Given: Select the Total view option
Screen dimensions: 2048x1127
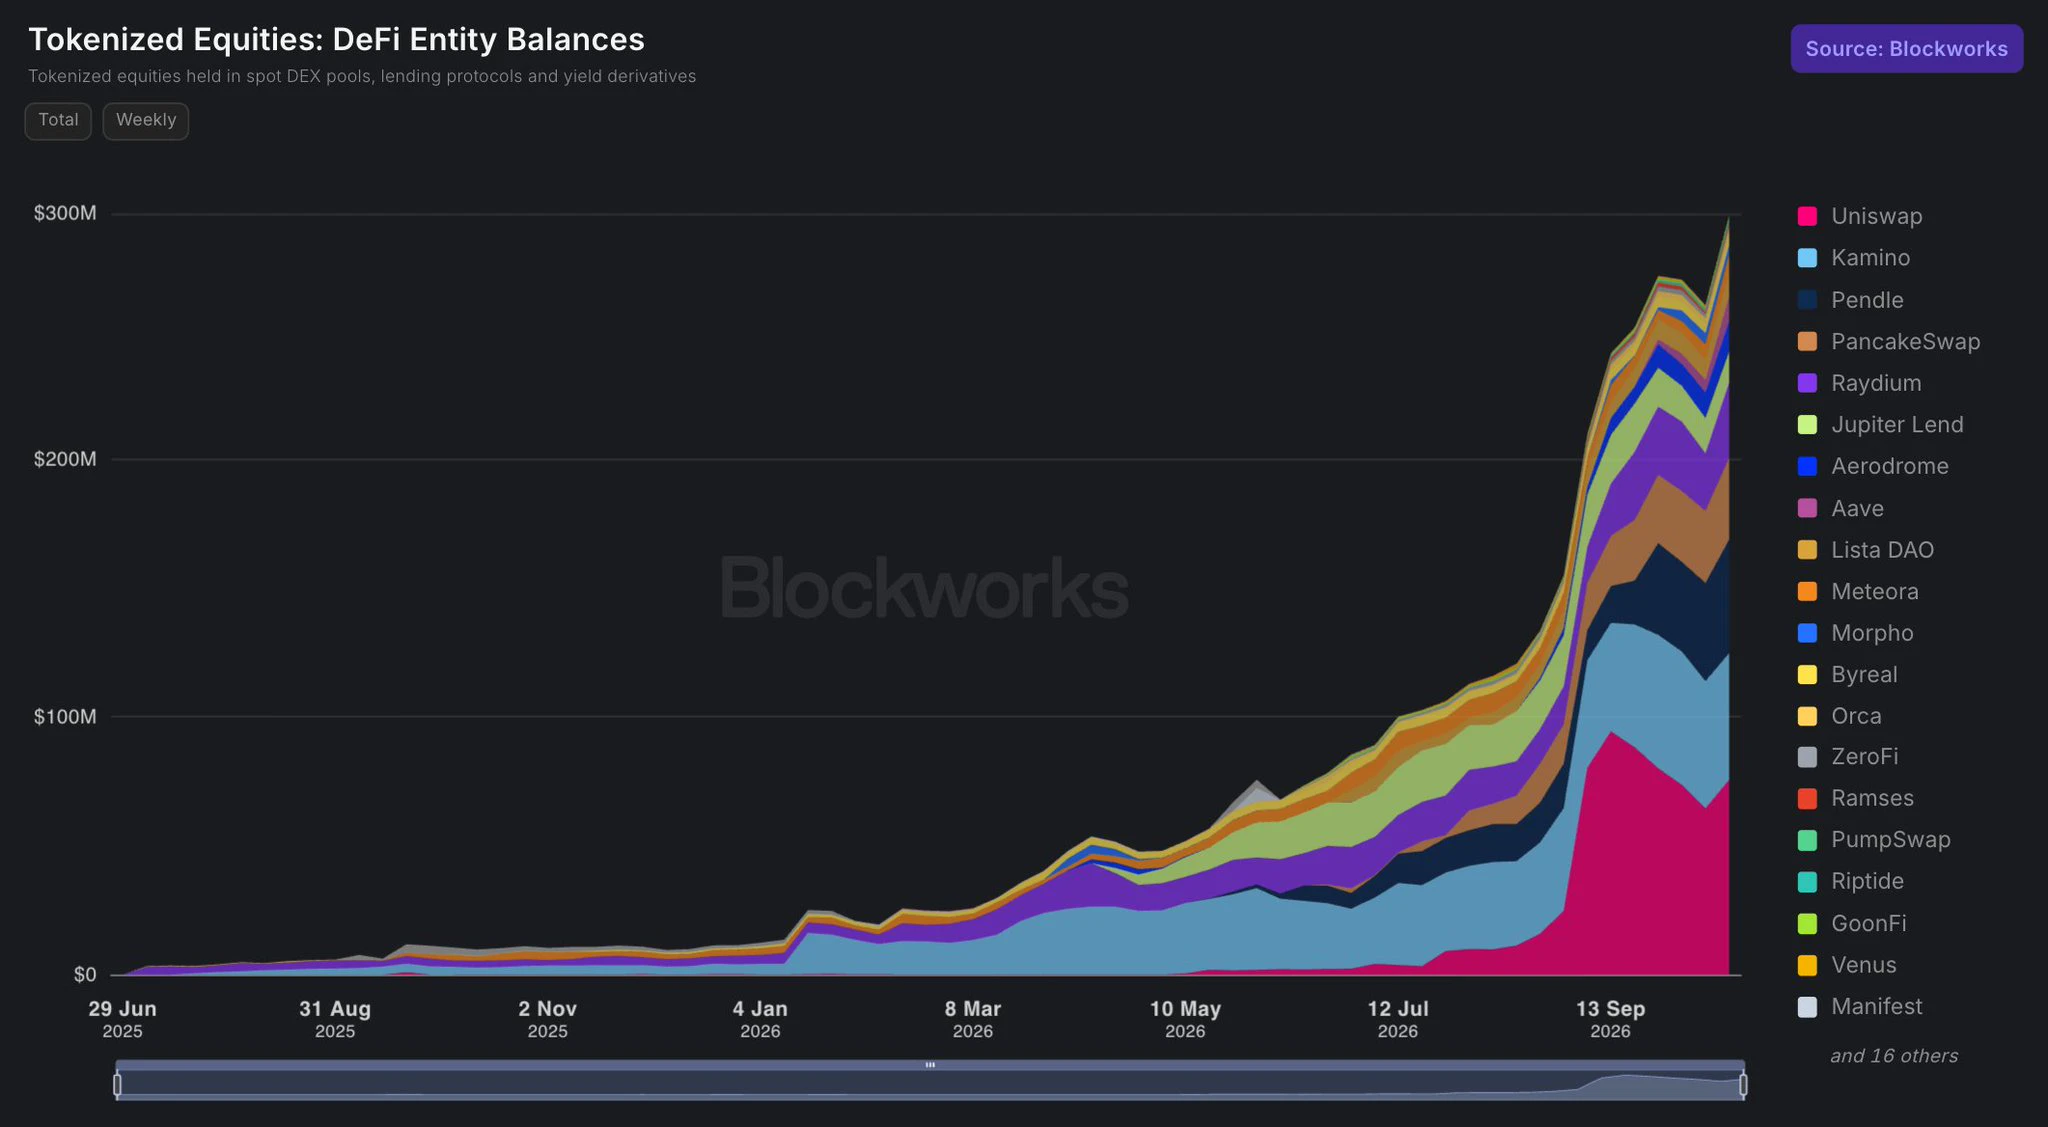Looking at the screenshot, I should (x=58, y=121).
